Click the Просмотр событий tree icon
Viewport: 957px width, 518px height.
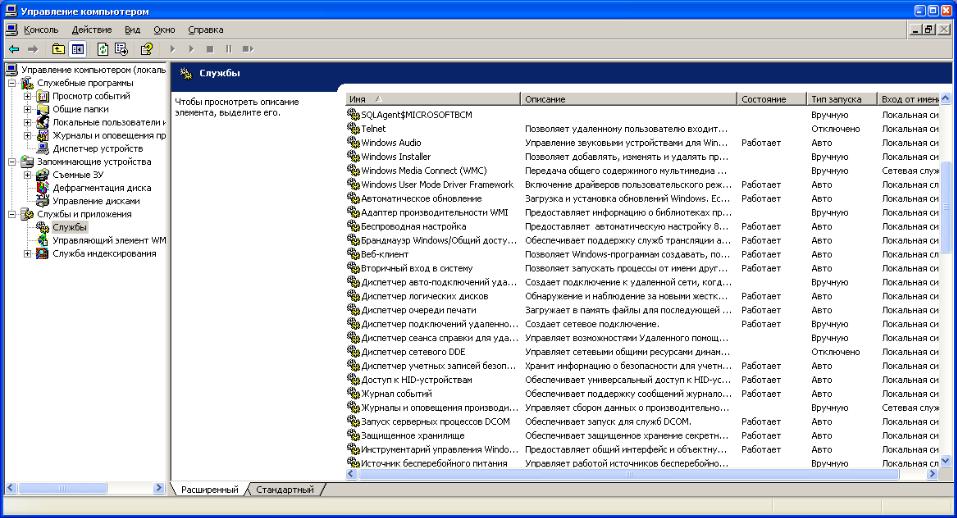pos(43,96)
